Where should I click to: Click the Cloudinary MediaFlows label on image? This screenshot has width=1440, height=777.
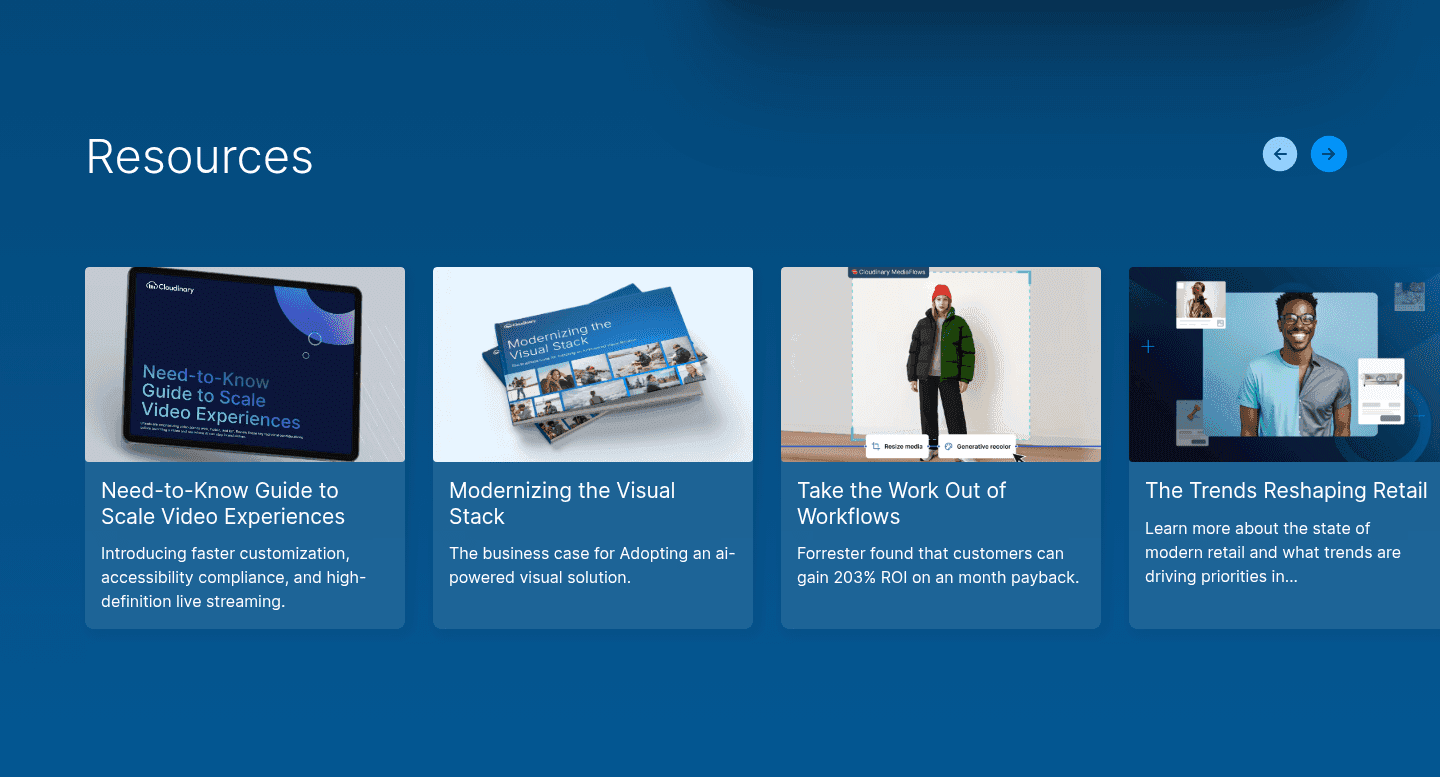(x=889, y=272)
